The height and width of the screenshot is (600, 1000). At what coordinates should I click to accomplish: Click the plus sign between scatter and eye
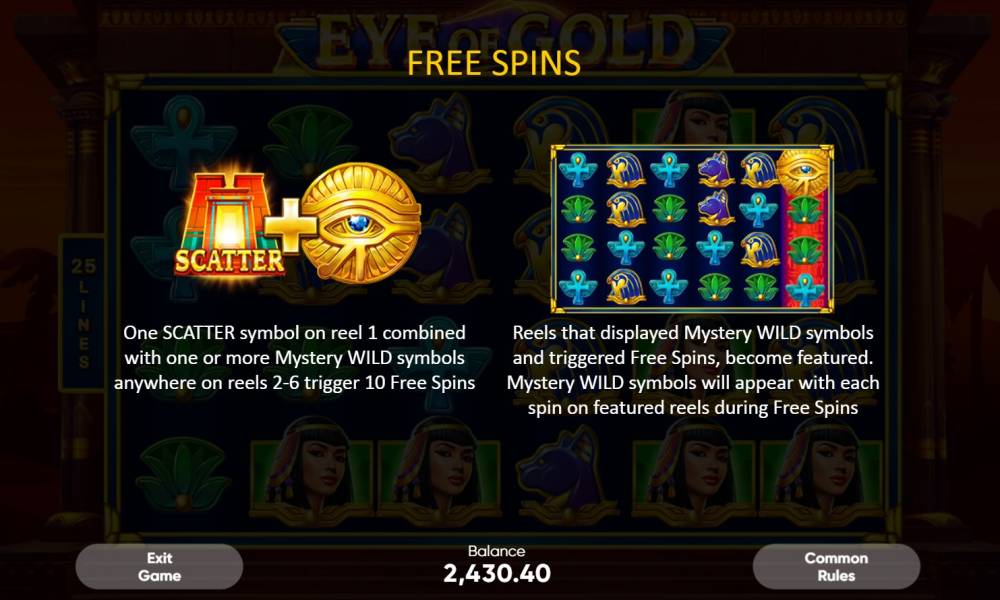tap(291, 226)
